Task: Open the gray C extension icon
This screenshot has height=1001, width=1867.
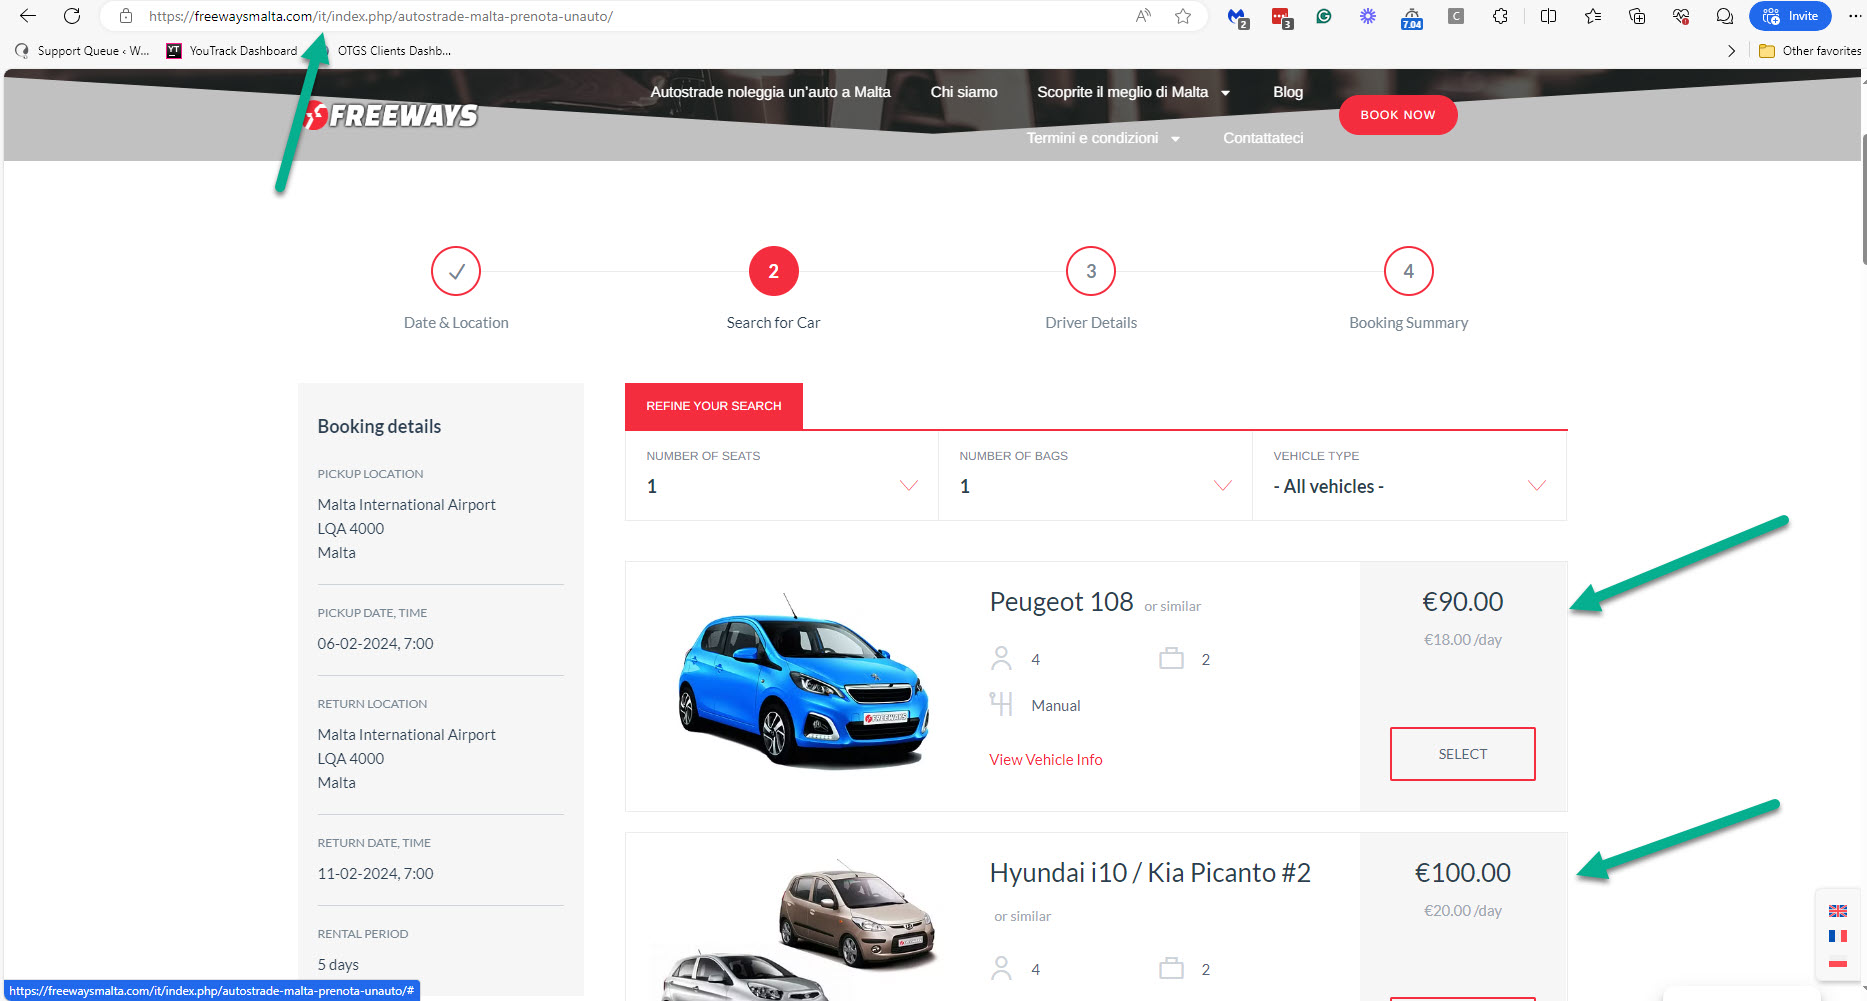Action: [x=1456, y=16]
